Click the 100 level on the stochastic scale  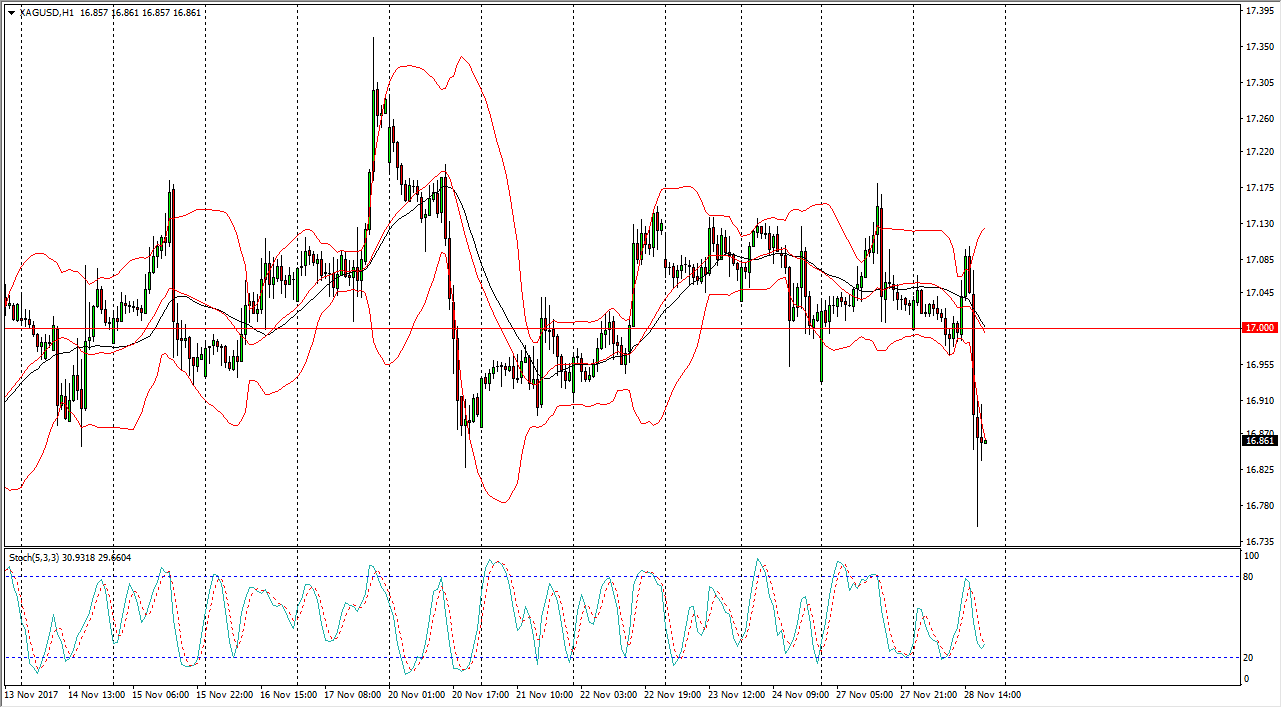1252,555
